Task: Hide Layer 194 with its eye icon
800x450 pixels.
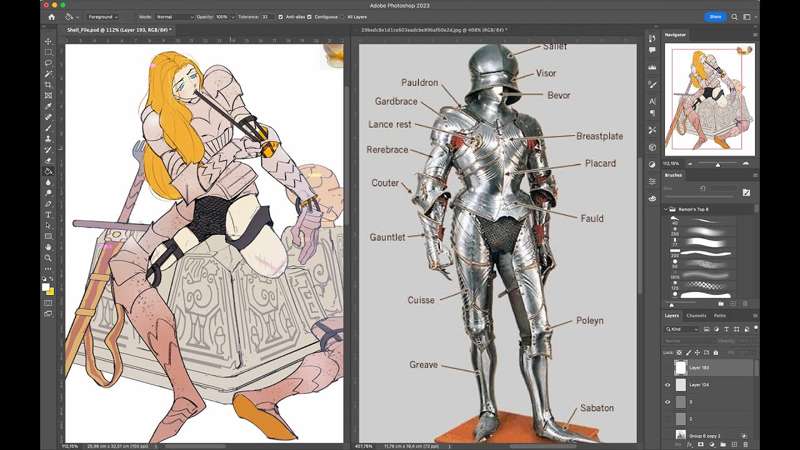Action: coord(668,385)
